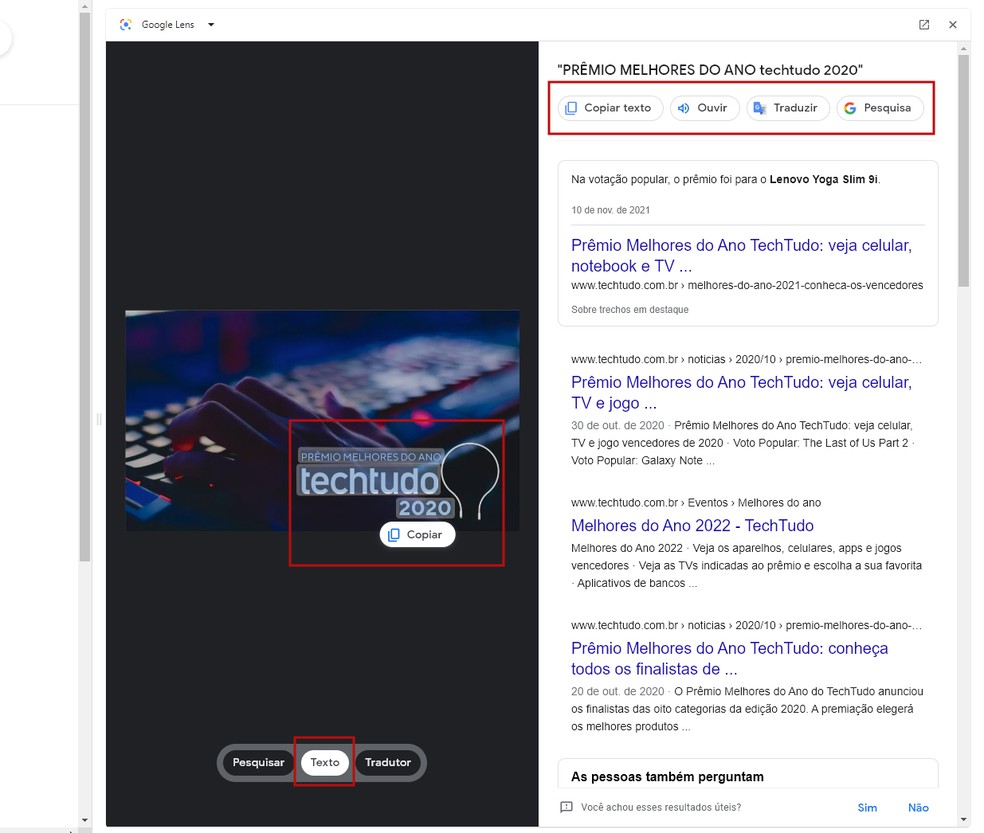Open featured snippet link about celular, notebook e TV

coord(741,255)
